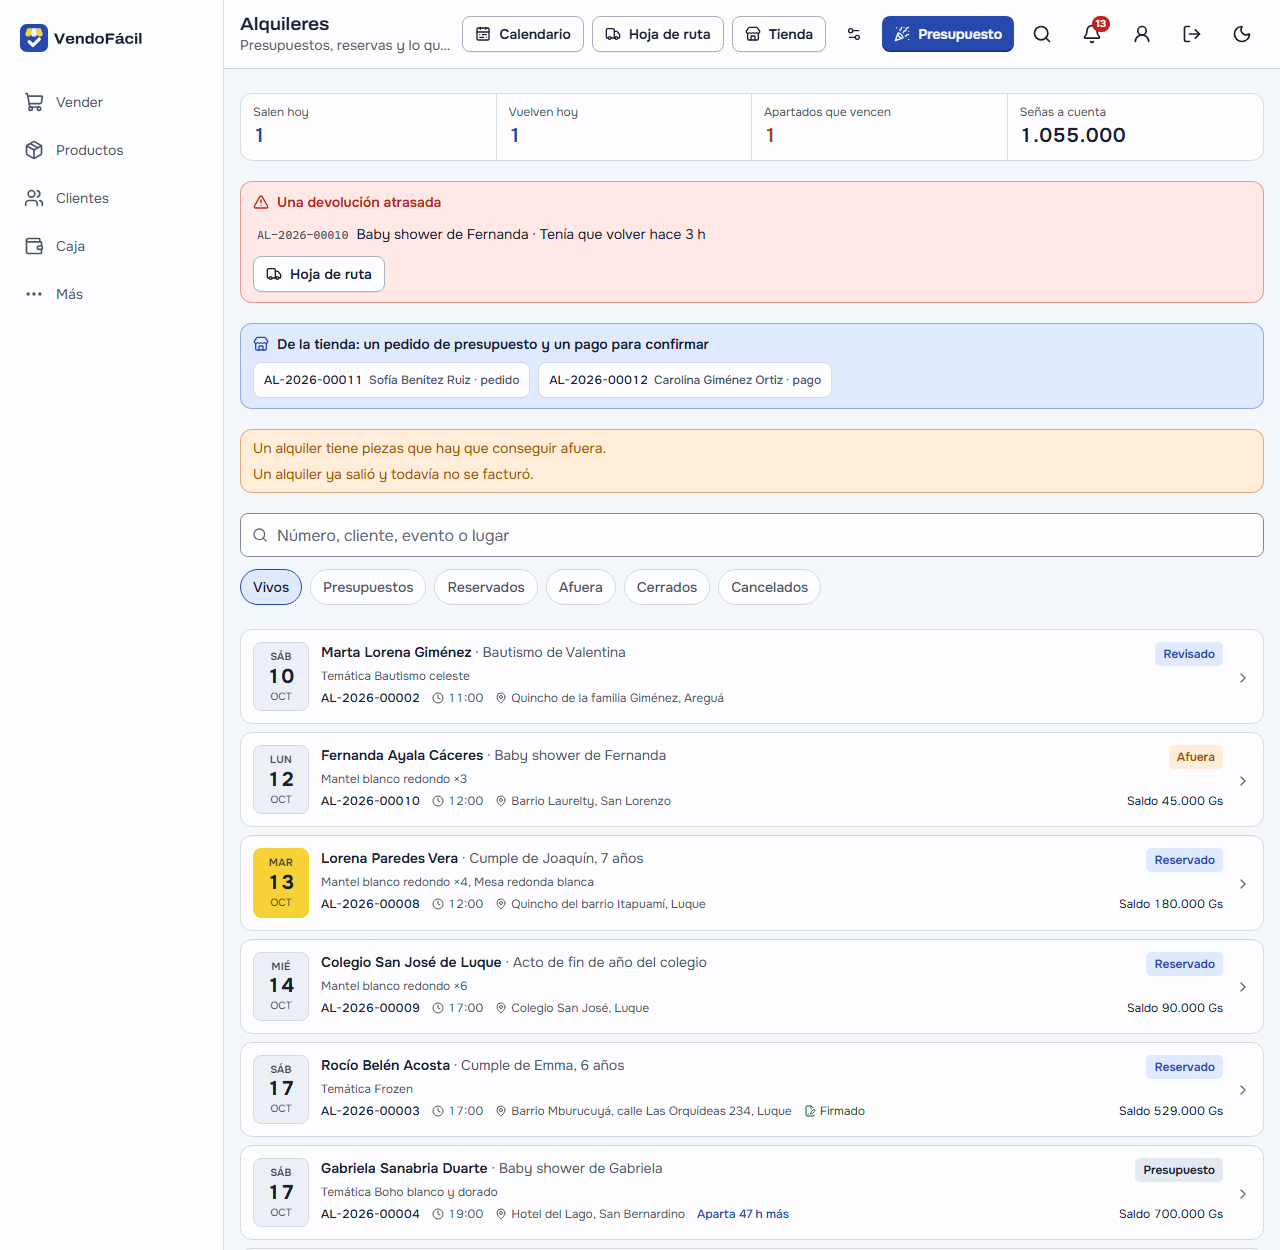Open AL-2026-00012 Carolina Giménez Ortiz pago
Image resolution: width=1280 pixels, height=1250 pixels.
click(685, 380)
